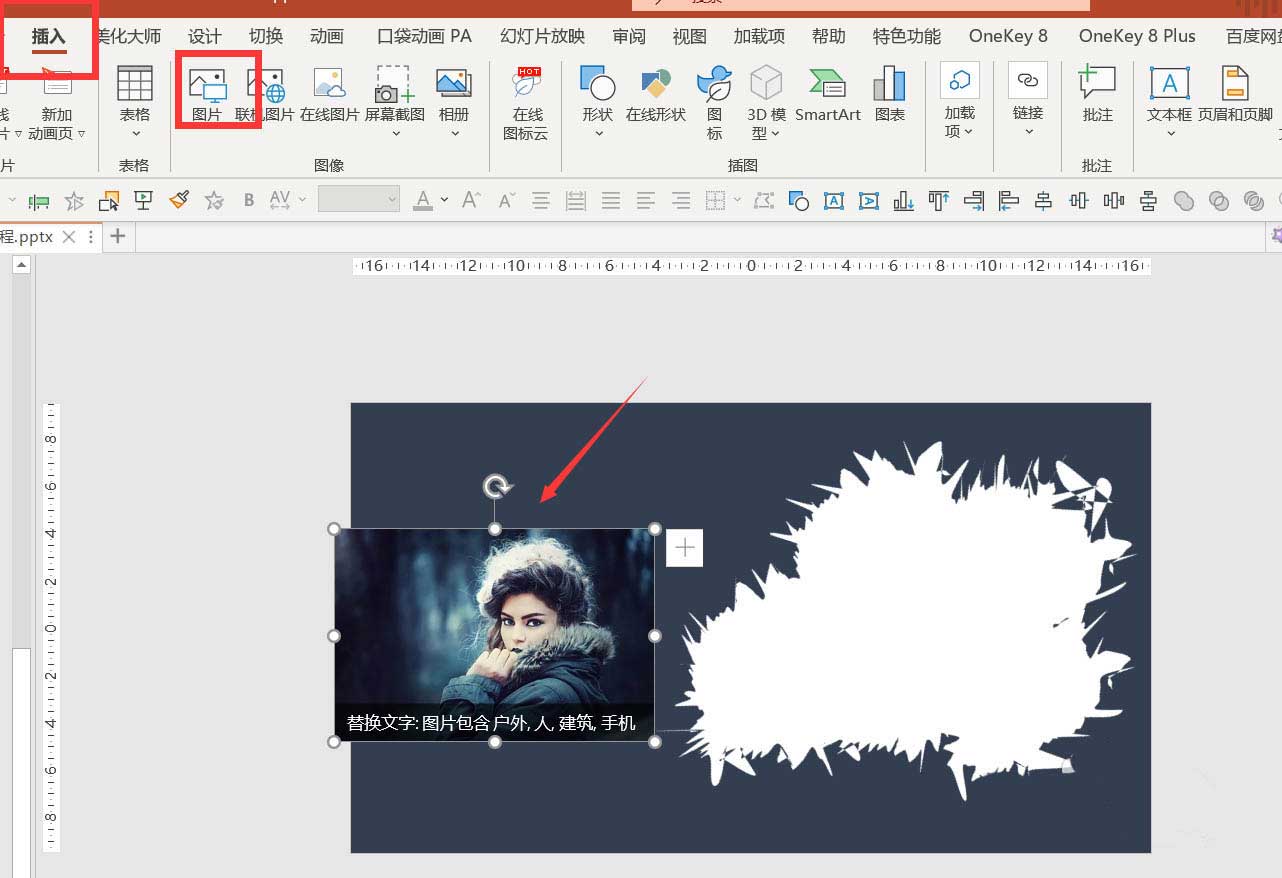This screenshot has width=1282, height=878.
Task: Select the format painter brush icon
Action: point(179,201)
